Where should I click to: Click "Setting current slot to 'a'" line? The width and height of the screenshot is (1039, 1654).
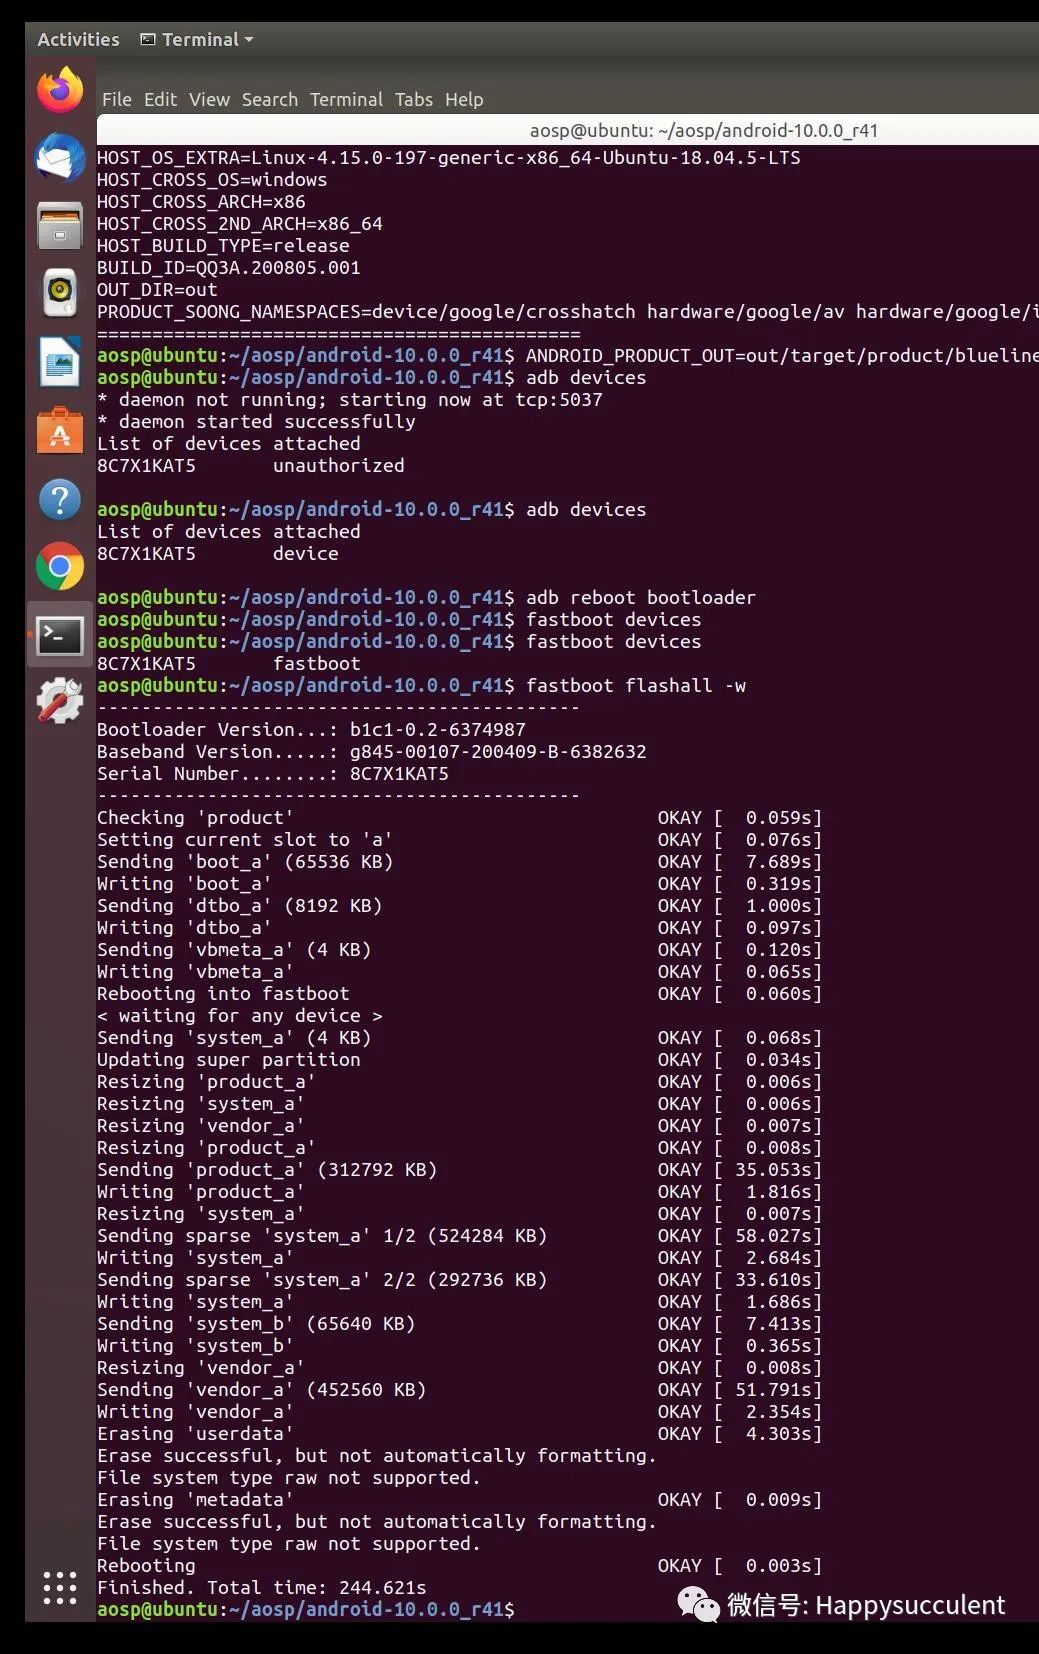point(460,840)
